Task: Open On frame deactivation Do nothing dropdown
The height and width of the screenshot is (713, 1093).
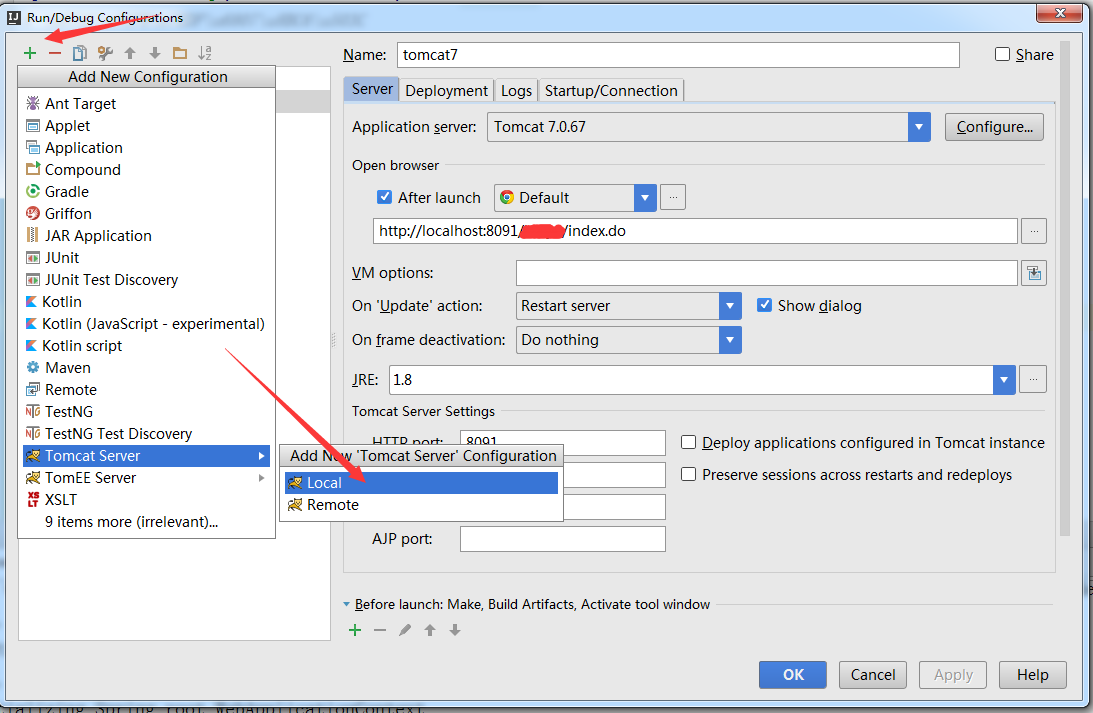Action: [x=730, y=340]
